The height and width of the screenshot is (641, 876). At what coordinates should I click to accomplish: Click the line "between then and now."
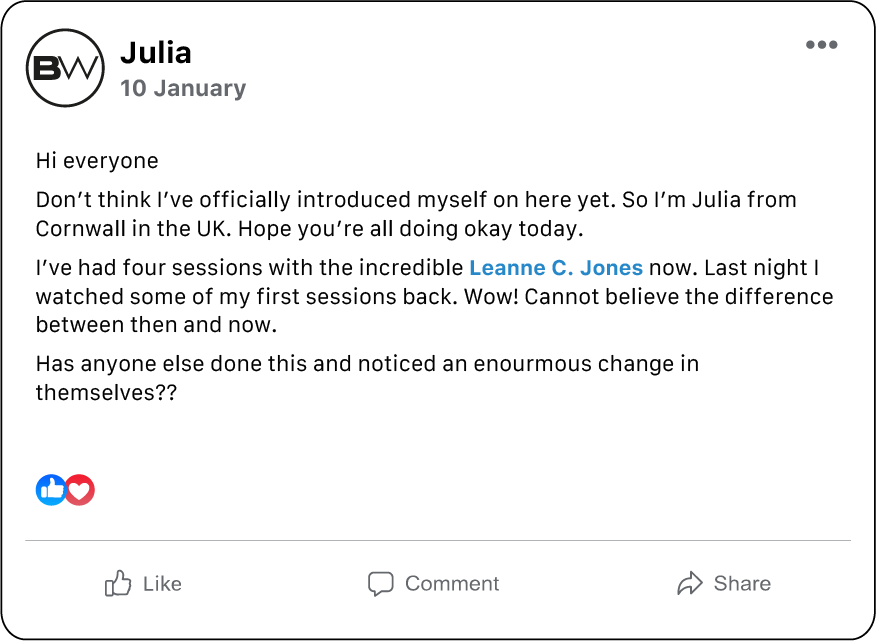156,325
